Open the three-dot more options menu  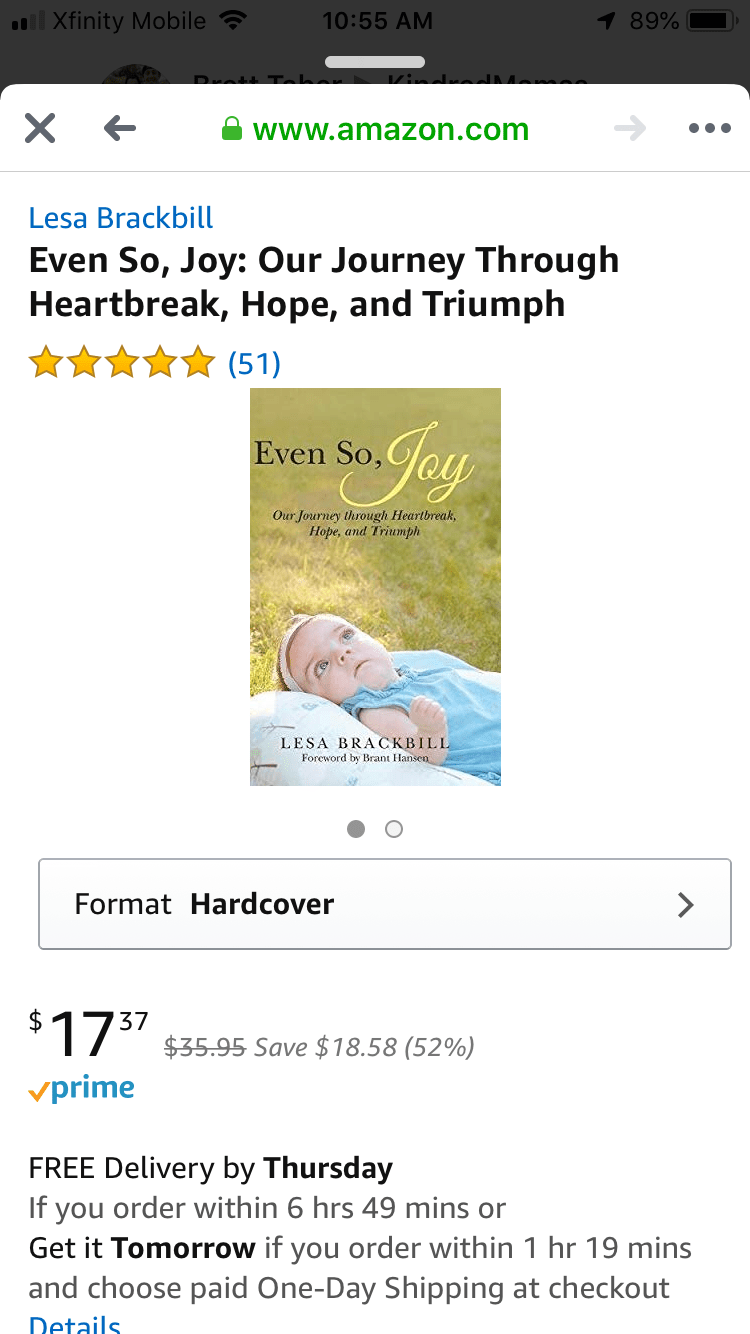point(710,128)
